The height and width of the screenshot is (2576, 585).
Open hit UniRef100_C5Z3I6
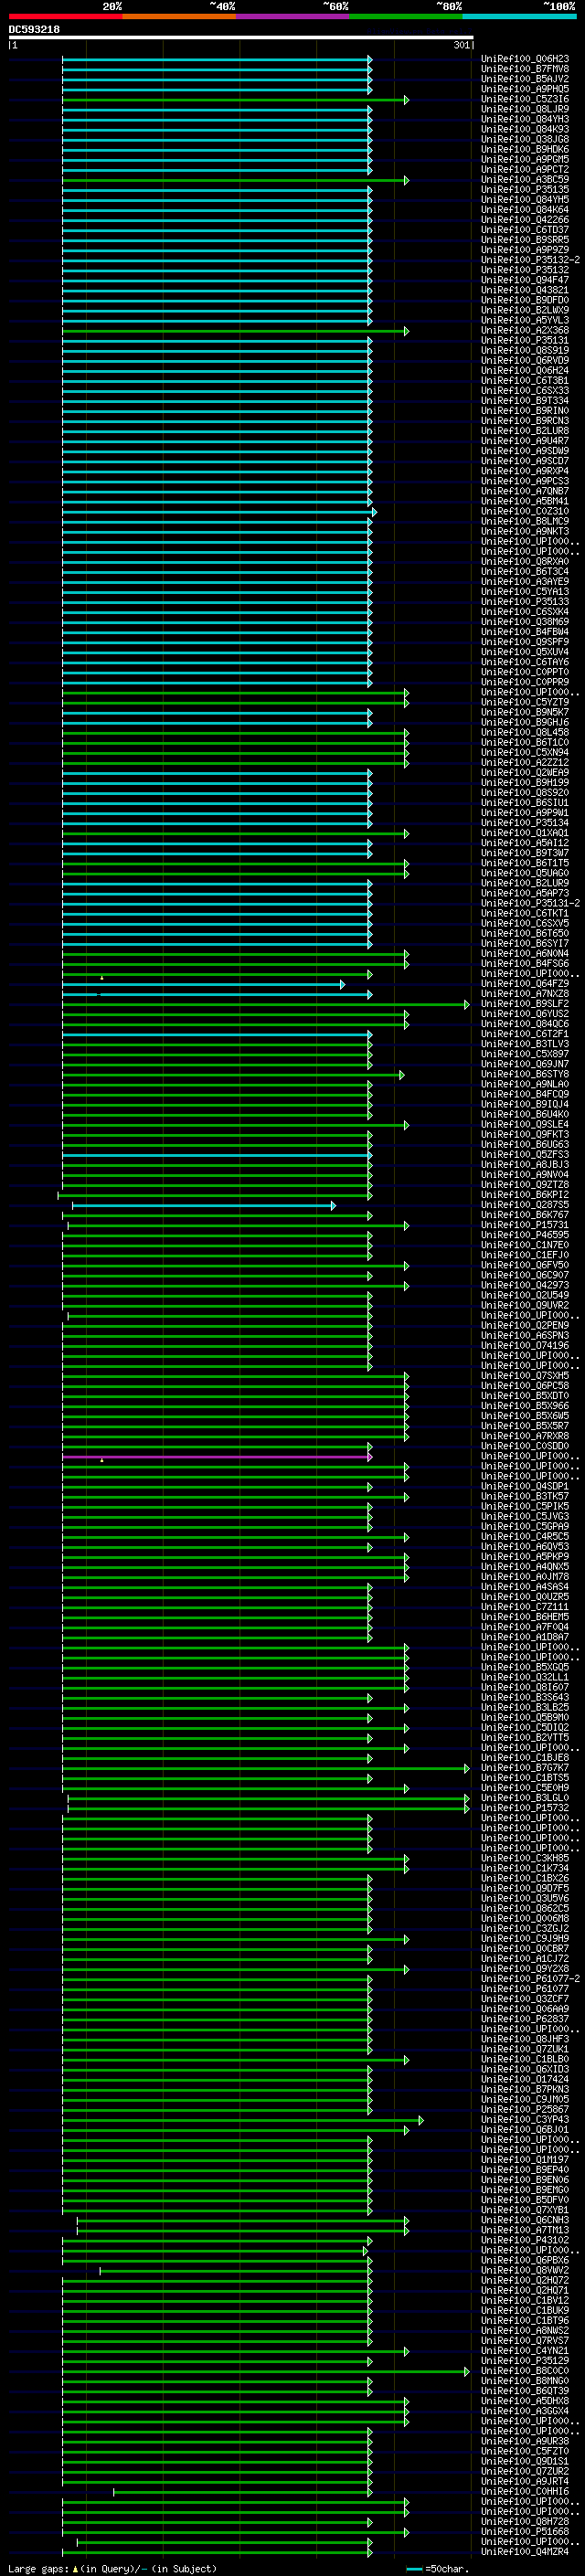tap(525, 99)
